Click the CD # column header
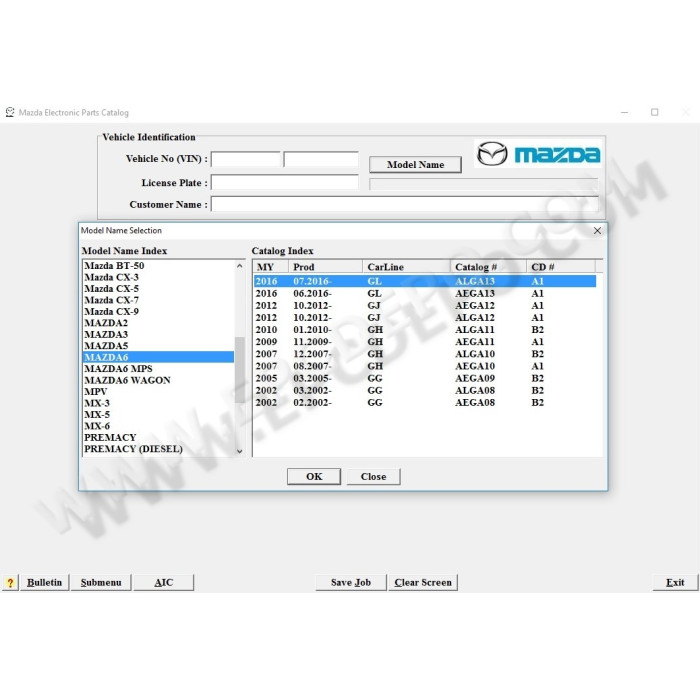 (x=561, y=267)
